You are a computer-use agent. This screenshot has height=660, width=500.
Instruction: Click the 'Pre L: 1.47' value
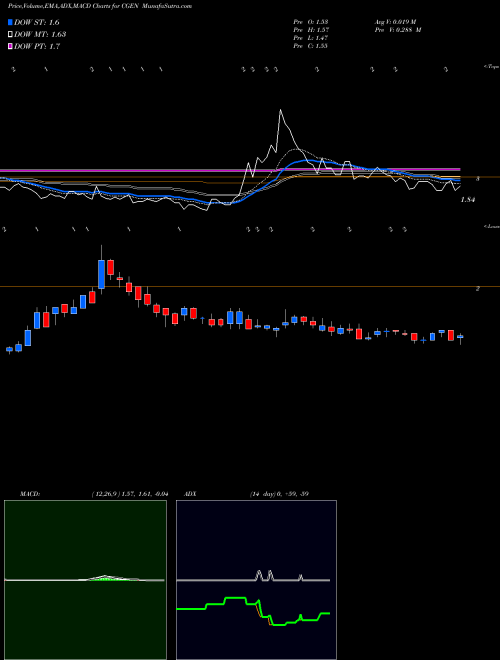tap(311, 38)
